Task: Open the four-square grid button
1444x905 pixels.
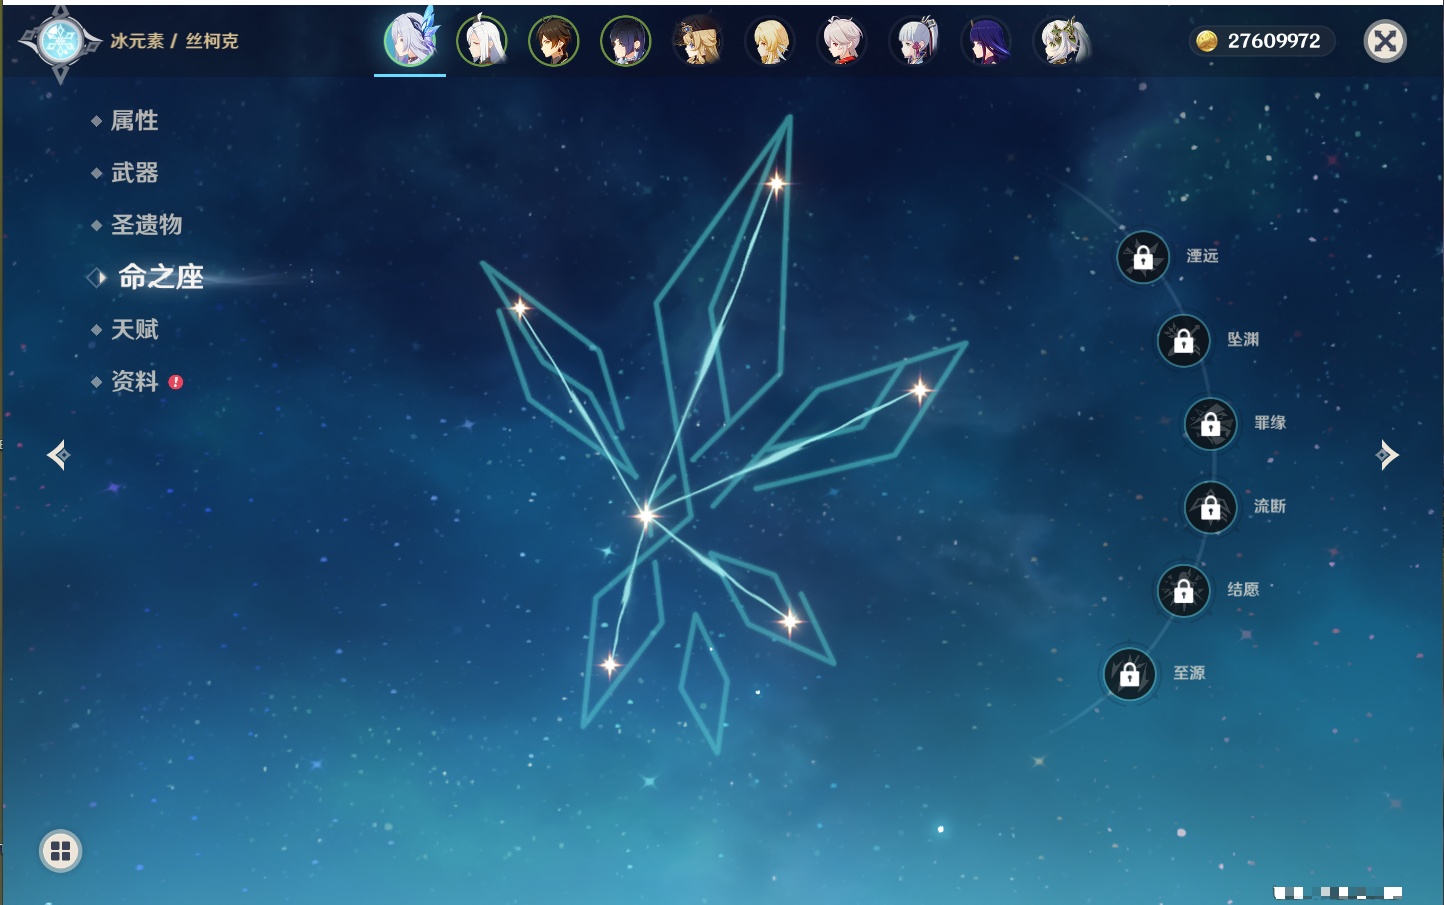Action: point(61,851)
